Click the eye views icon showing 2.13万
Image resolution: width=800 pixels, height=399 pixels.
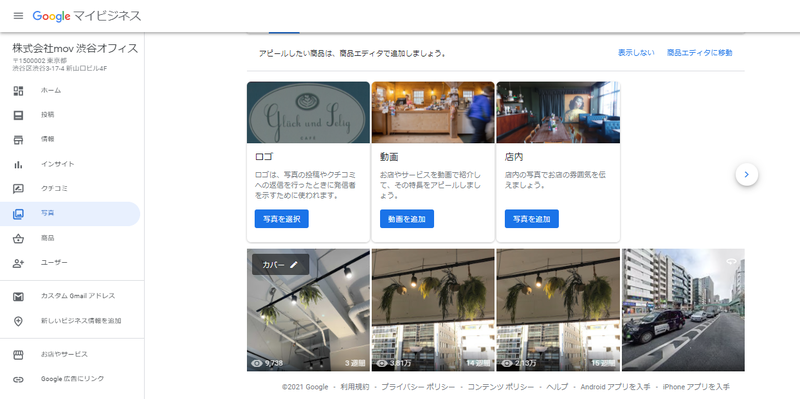507,363
